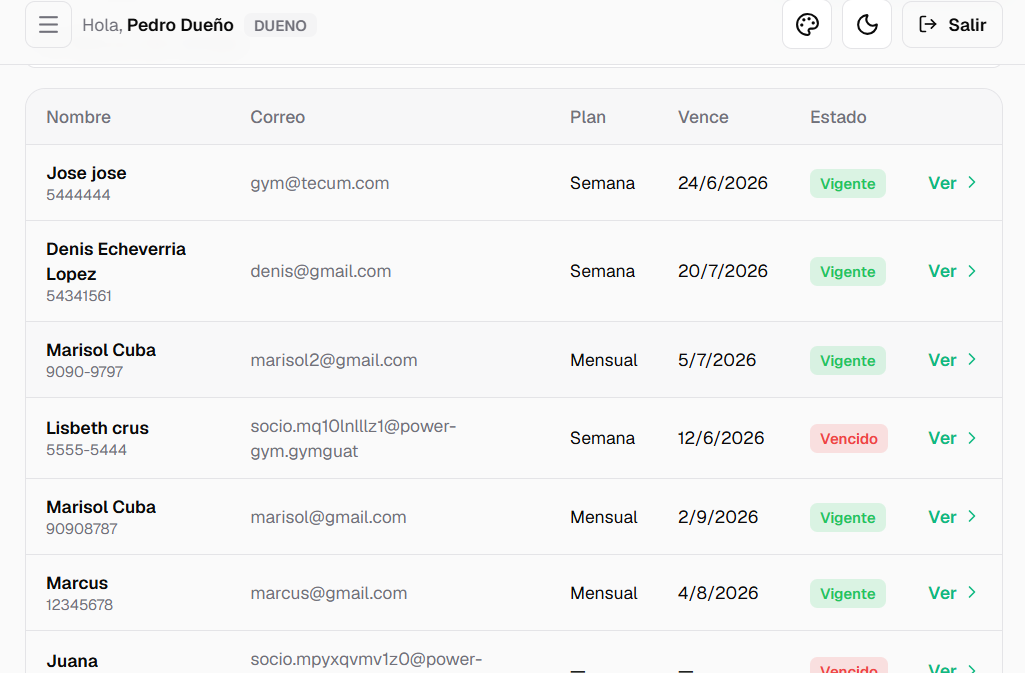The height and width of the screenshot is (673, 1025).
Task: Click the Vencido badge for Lisbeth crus
Action: 849,438
